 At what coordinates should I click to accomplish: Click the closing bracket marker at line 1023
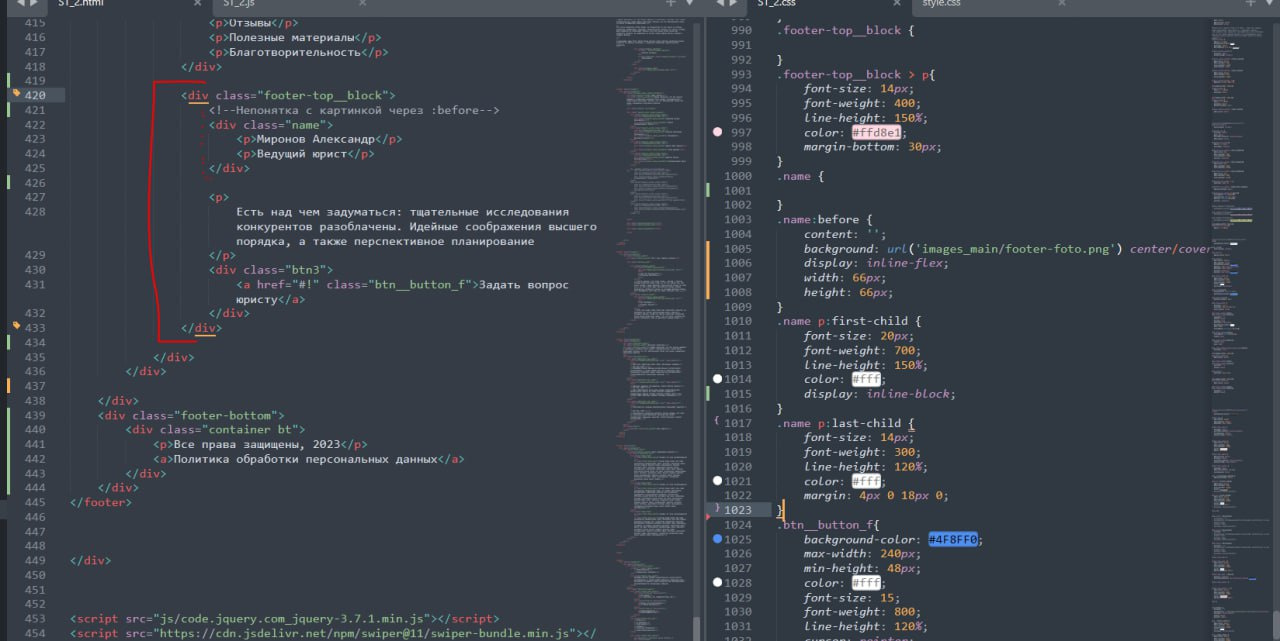click(x=716, y=509)
